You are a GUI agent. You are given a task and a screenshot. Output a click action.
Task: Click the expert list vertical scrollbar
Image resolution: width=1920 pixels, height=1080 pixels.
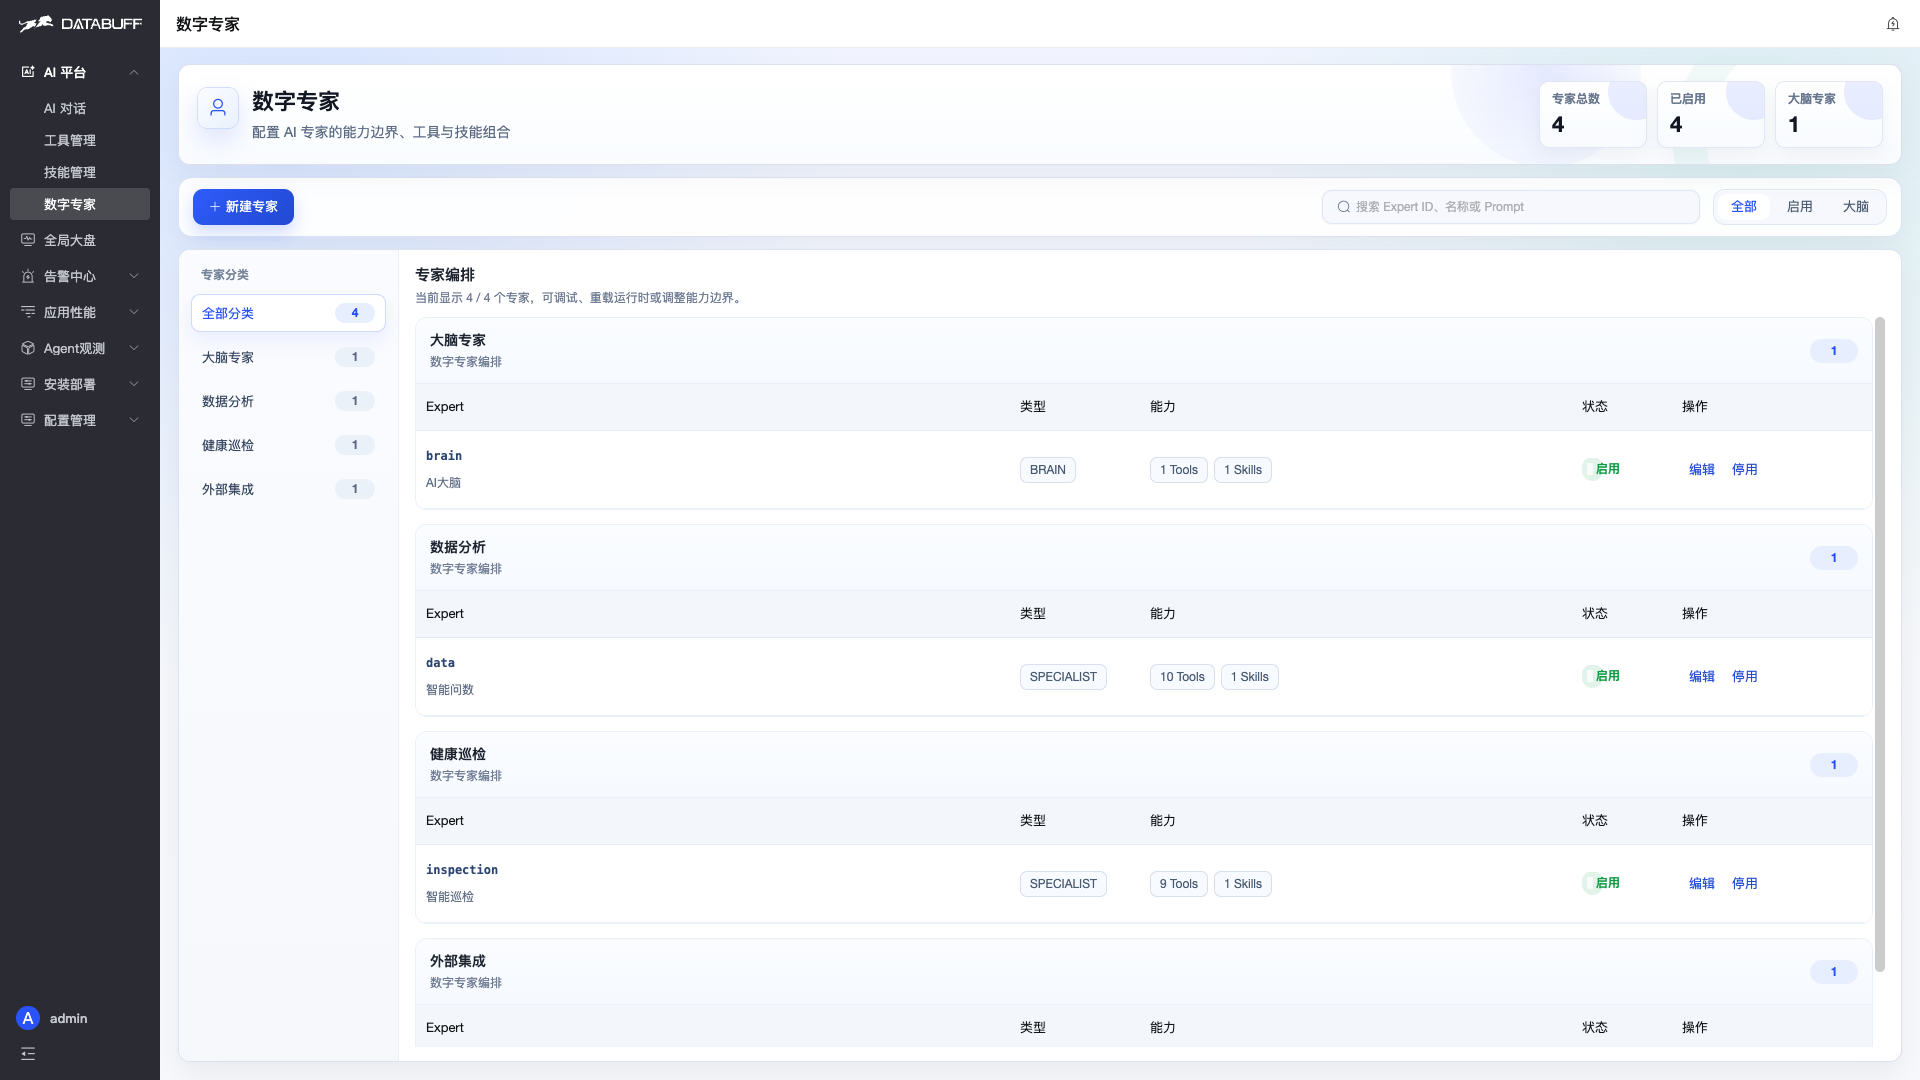click(x=1880, y=644)
